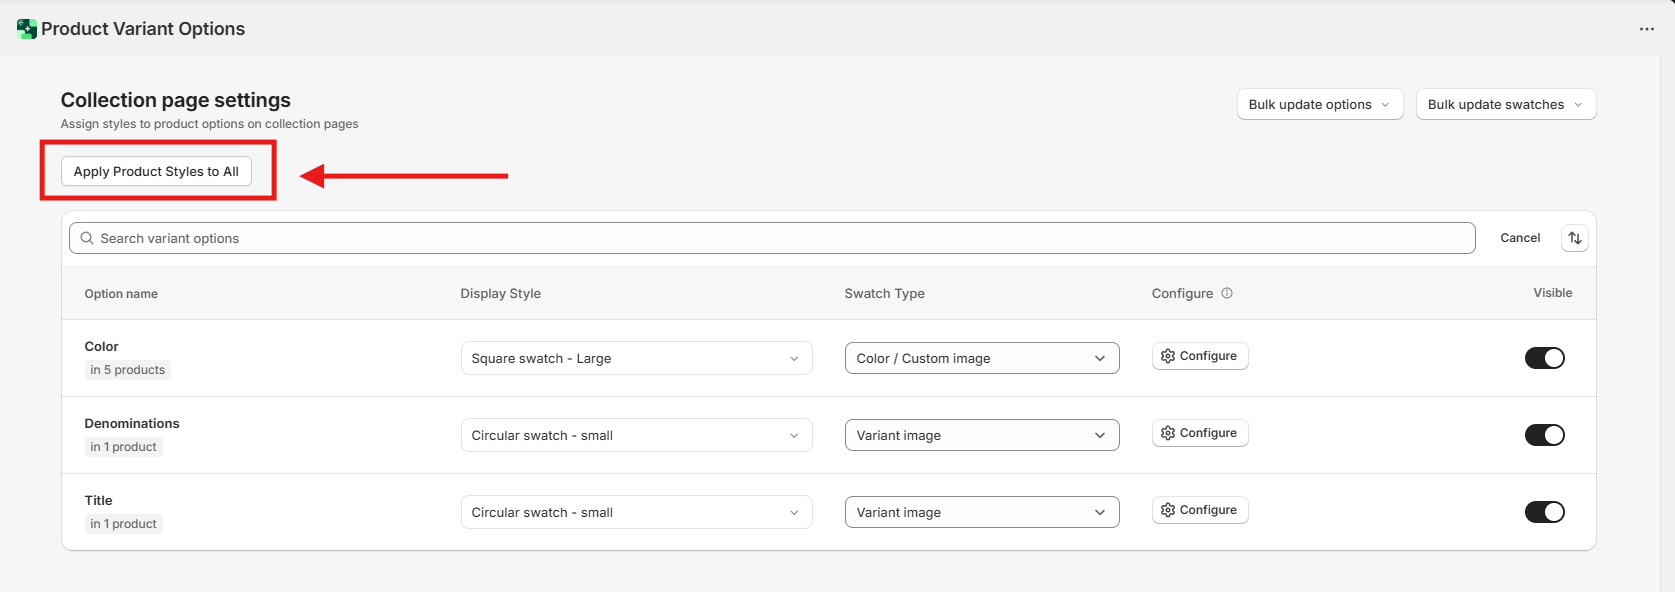Click gear icon in Denominations row
The width and height of the screenshot is (1675, 592).
coord(1167,433)
